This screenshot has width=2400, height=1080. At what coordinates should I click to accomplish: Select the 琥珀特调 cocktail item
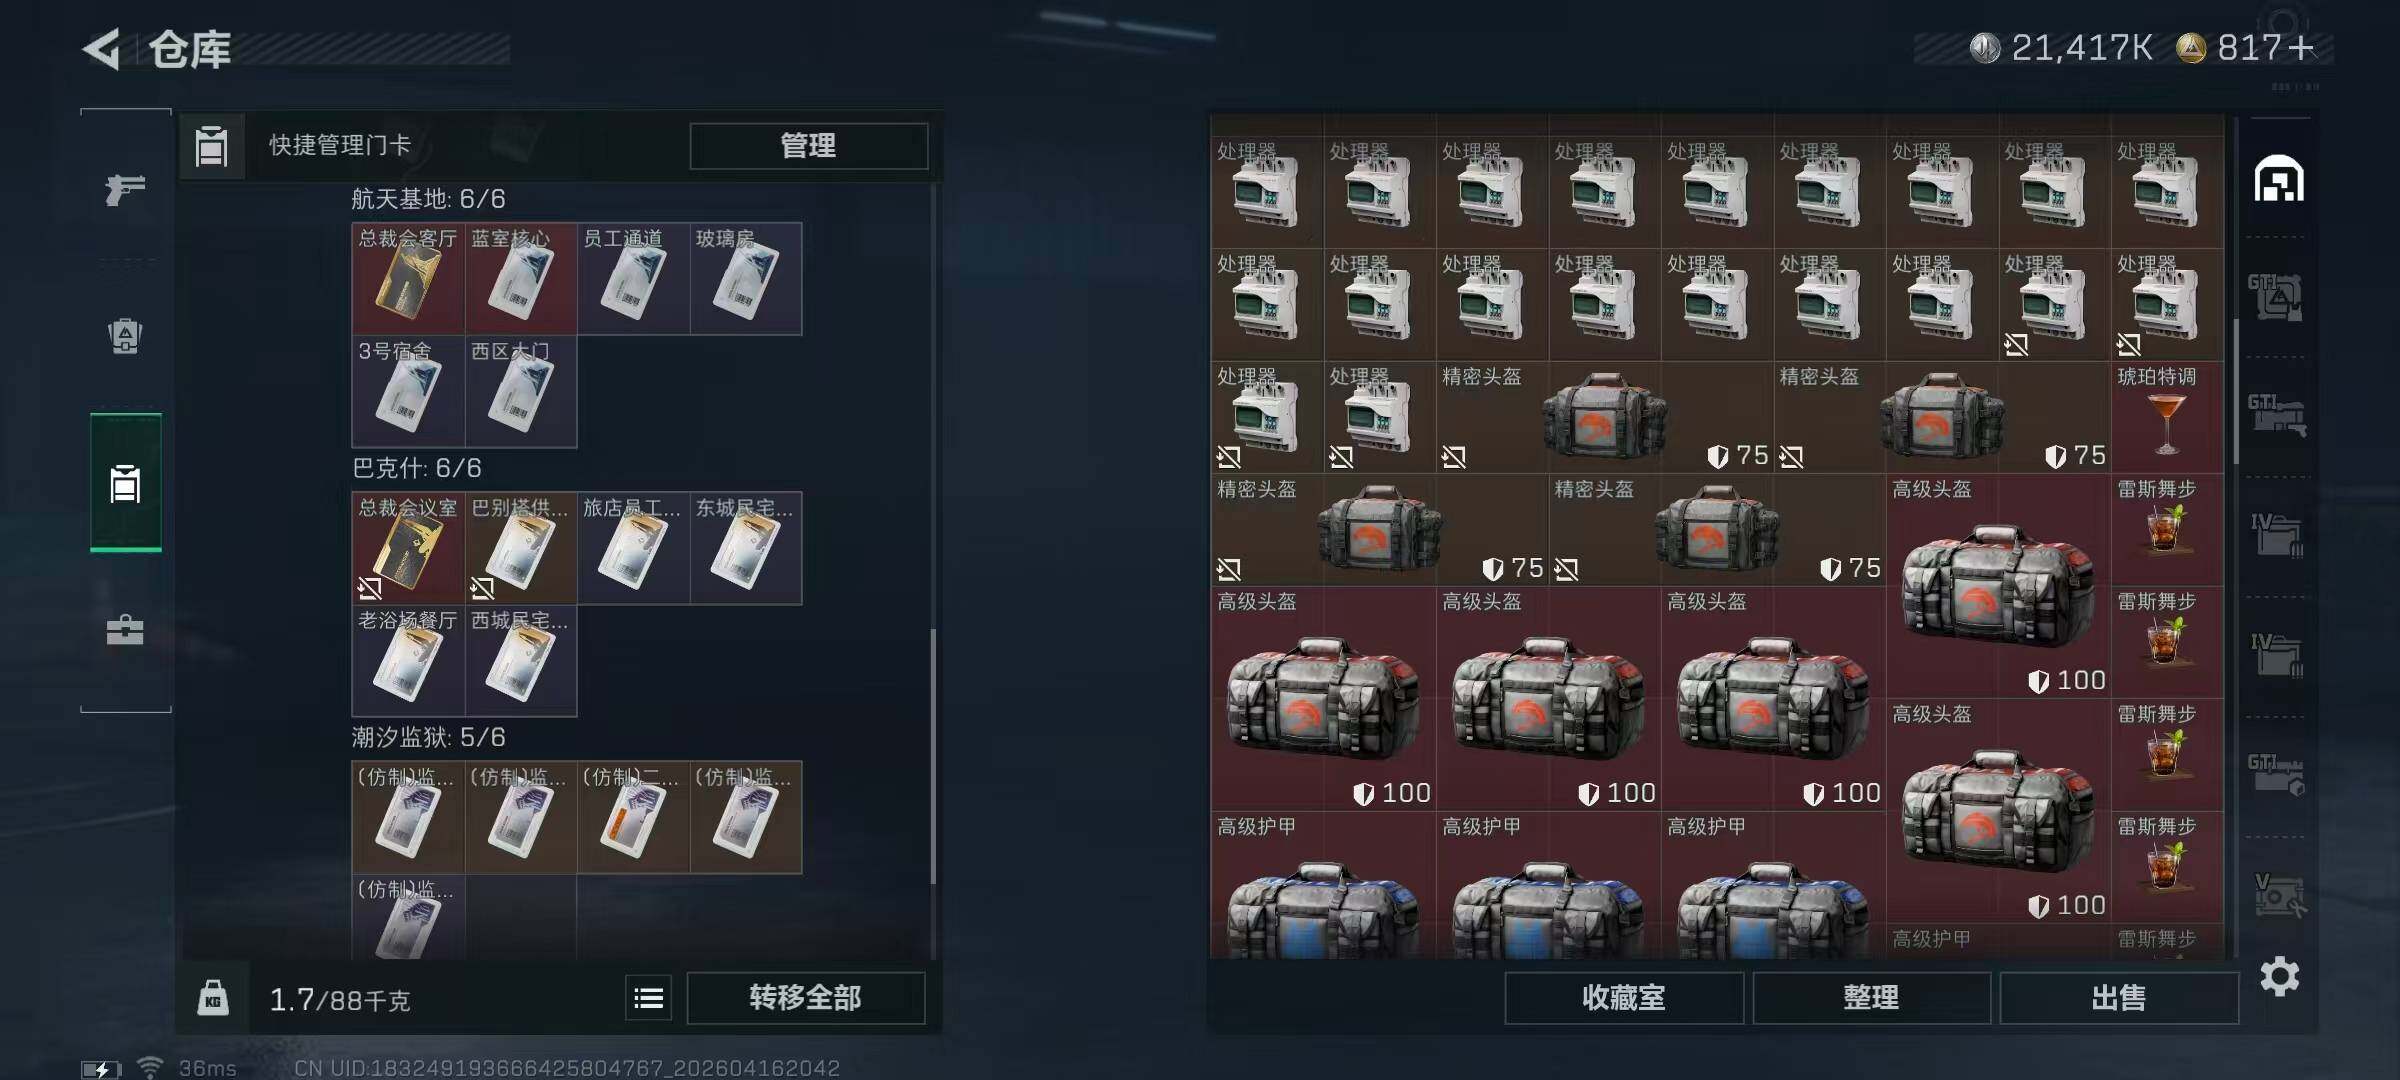click(x=2166, y=417)
